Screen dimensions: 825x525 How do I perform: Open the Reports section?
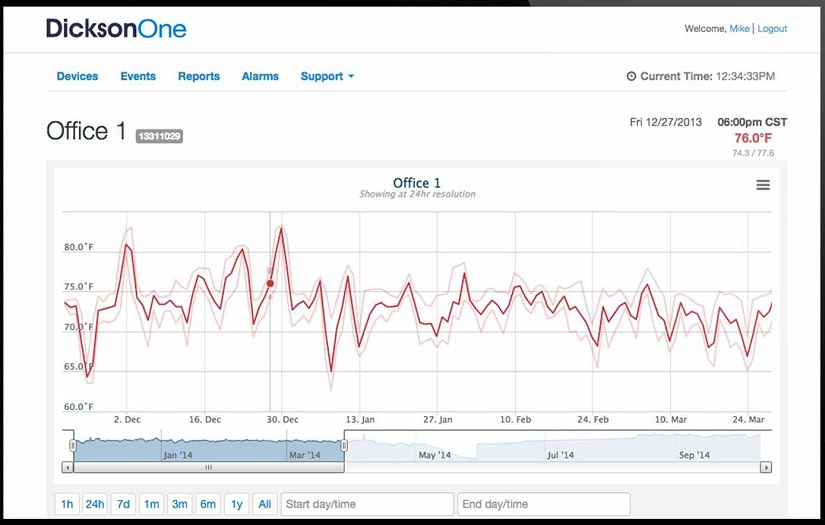click(x=199, y=76)
